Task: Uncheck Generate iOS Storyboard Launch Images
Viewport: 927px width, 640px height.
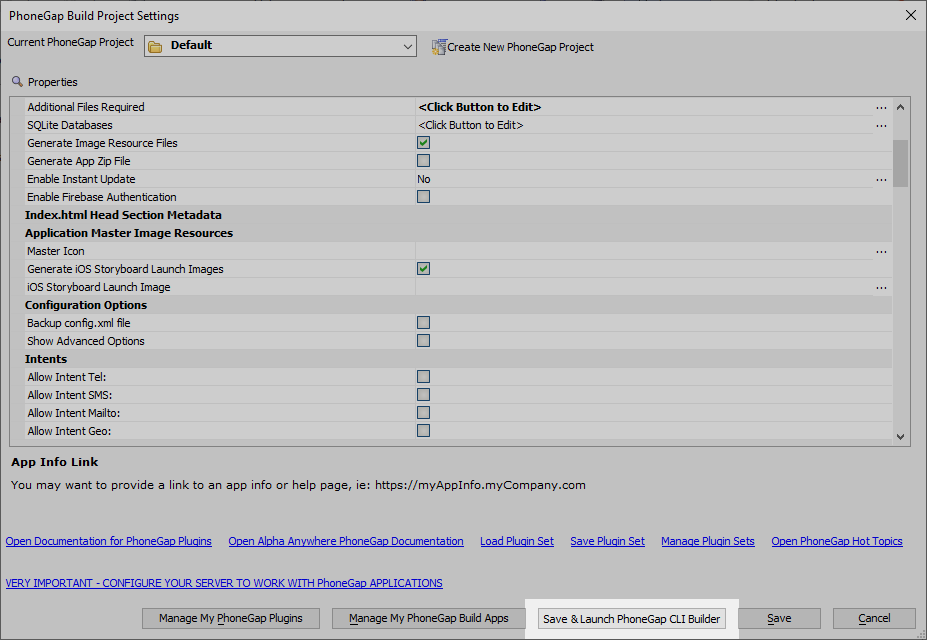Action: (423, 268)
